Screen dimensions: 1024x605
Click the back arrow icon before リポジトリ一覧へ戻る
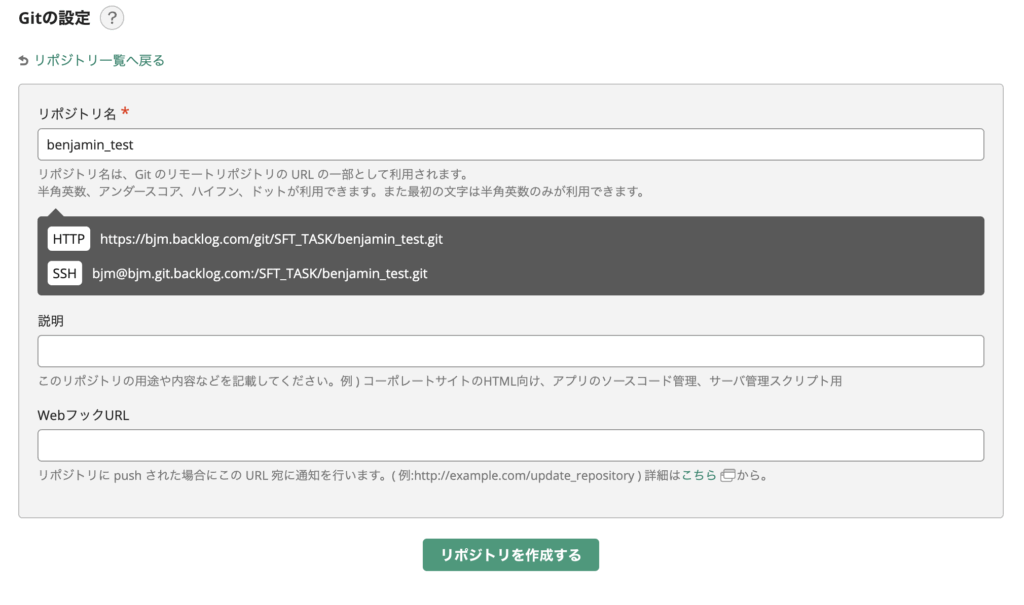point(24,61)
